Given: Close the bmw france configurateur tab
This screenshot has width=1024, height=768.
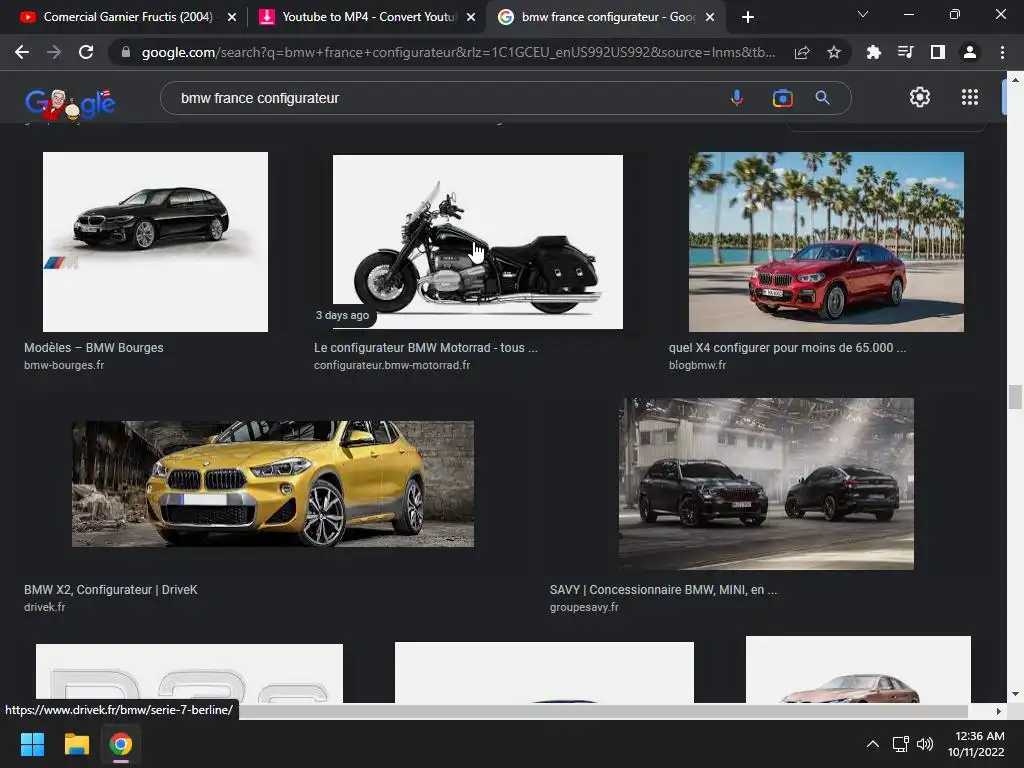Looking at the screenshot, I should pyautogui.click(x=710, y=17).
